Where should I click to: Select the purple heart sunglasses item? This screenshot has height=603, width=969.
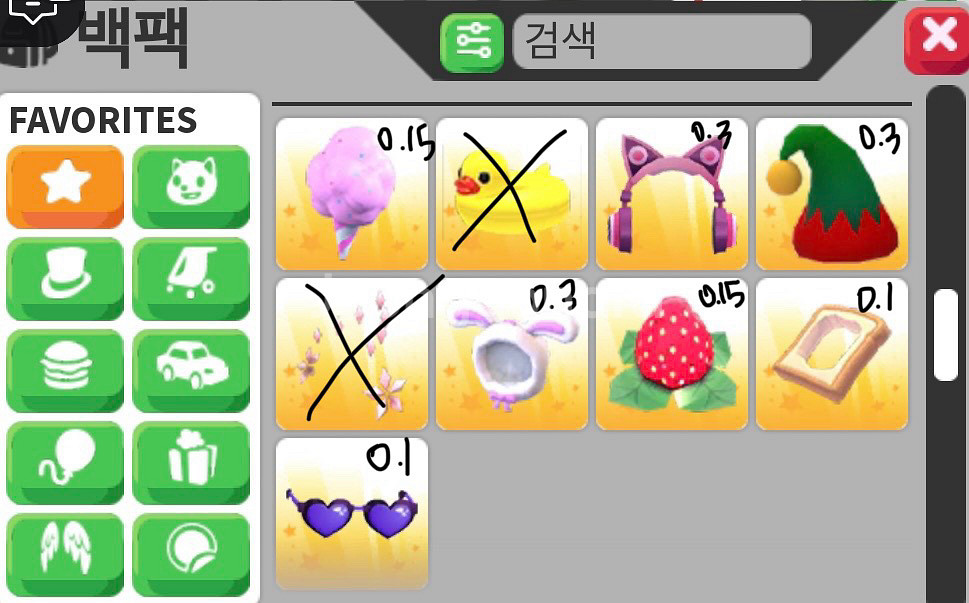point(352,514)
